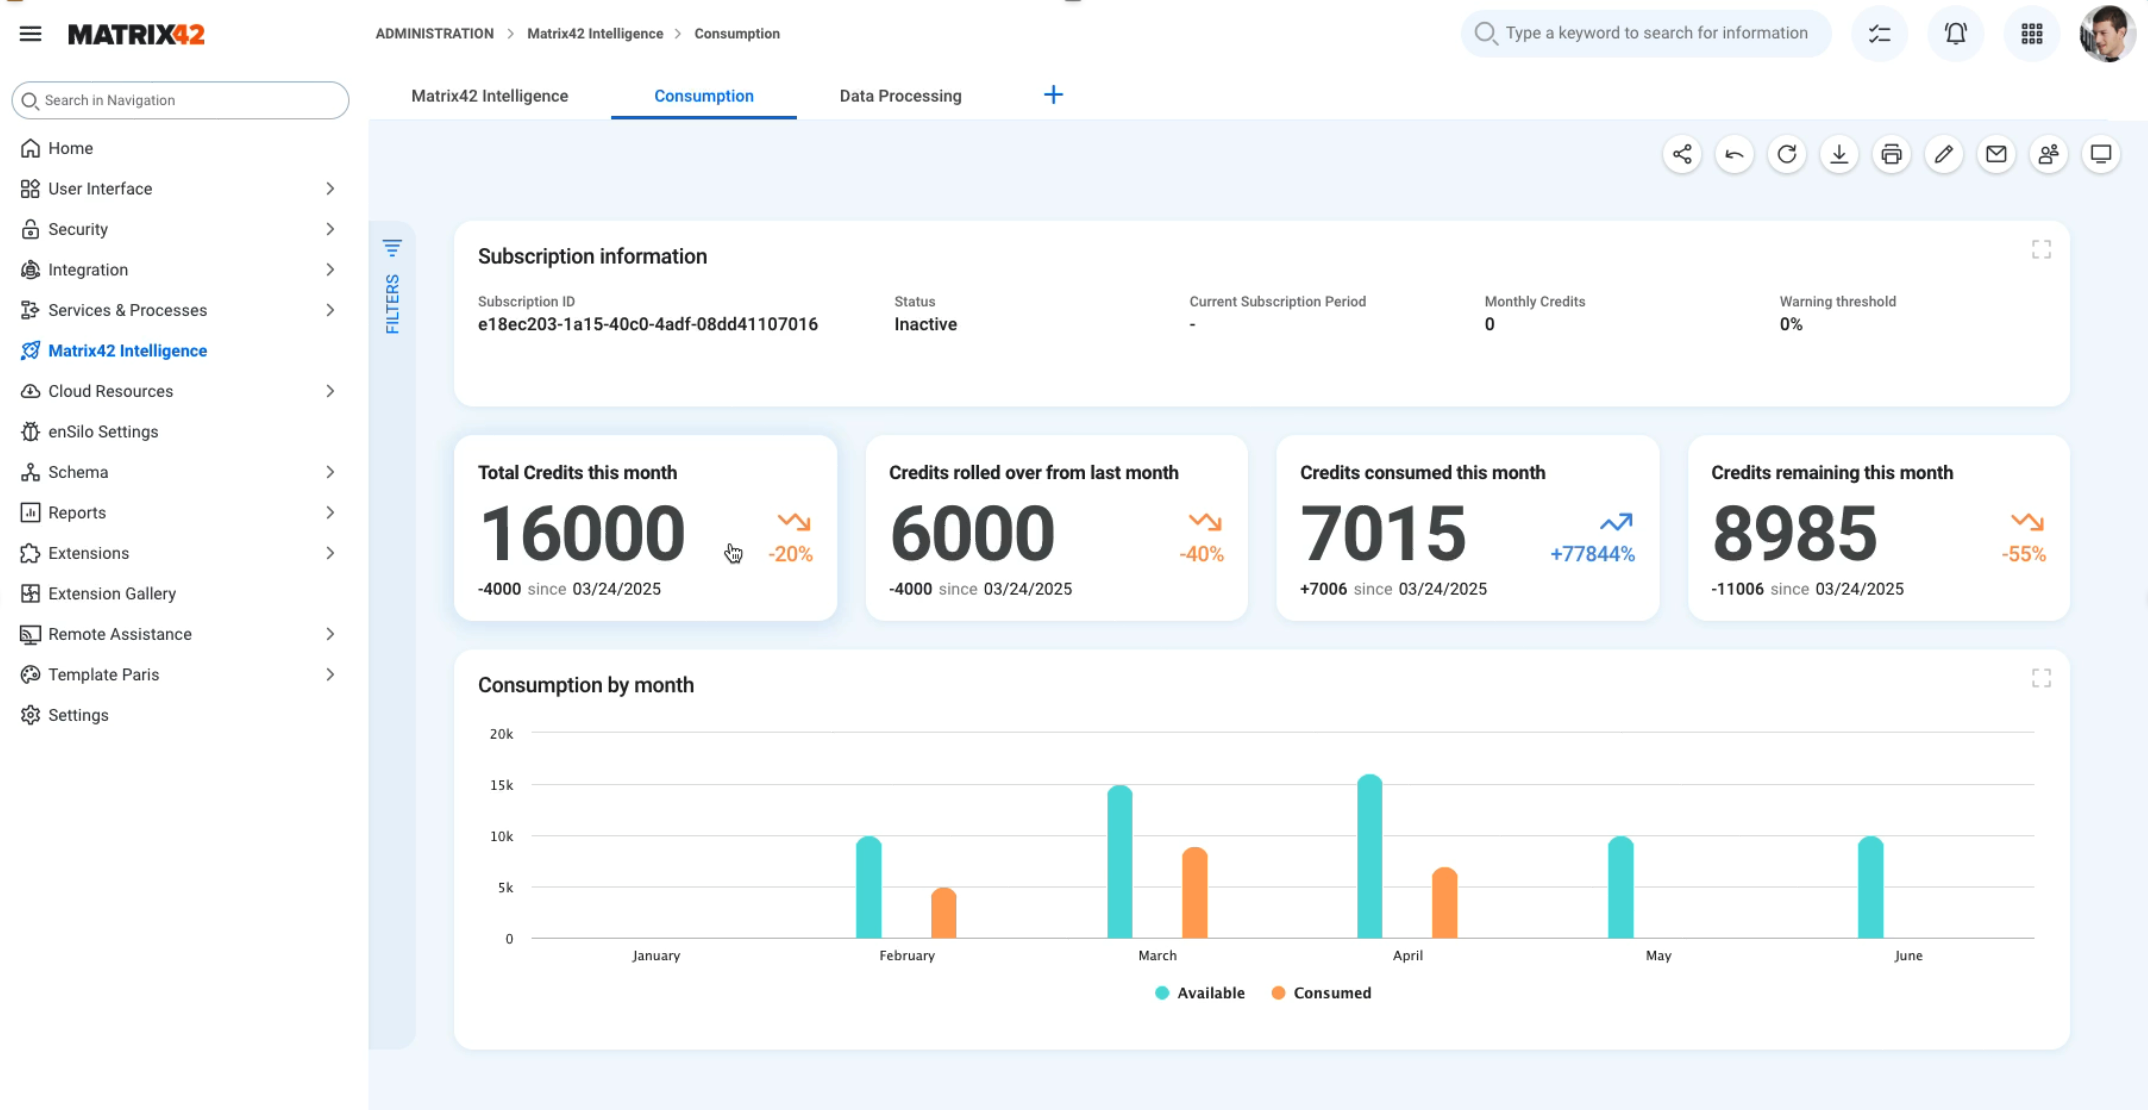Click April teal Available bar
Image resolution: width=2148 pixels, height=1110 pixels.
pyautogui.click(x=1370, y=856)
